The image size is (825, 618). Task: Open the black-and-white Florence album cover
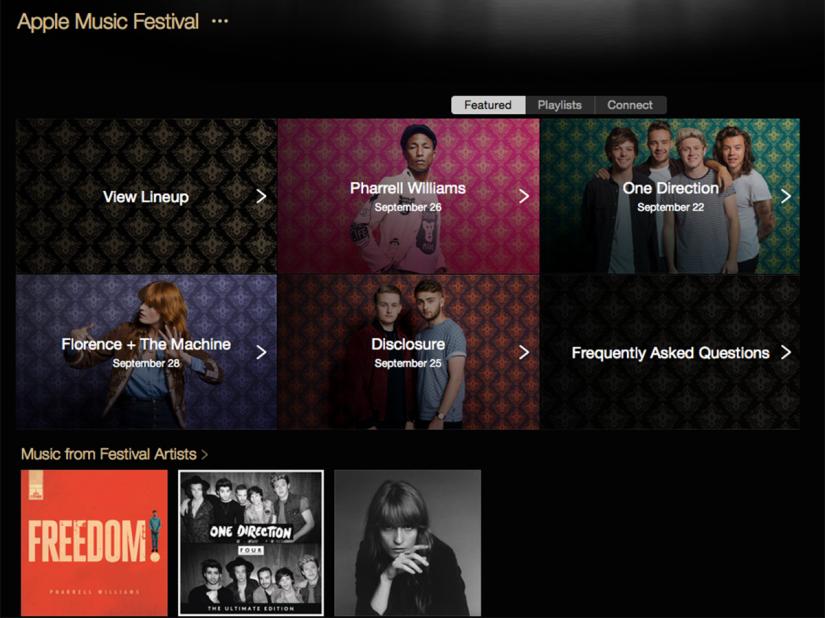[408, 543]
